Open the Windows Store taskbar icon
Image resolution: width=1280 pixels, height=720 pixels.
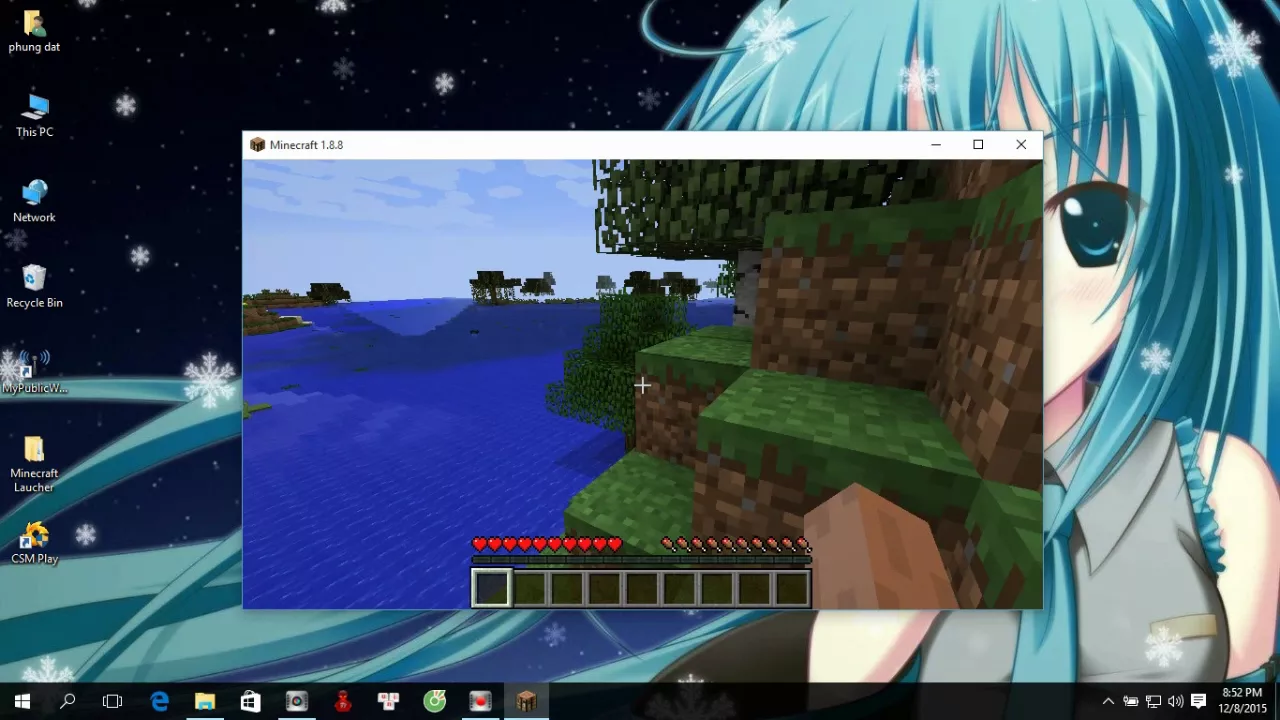(250, 702)
